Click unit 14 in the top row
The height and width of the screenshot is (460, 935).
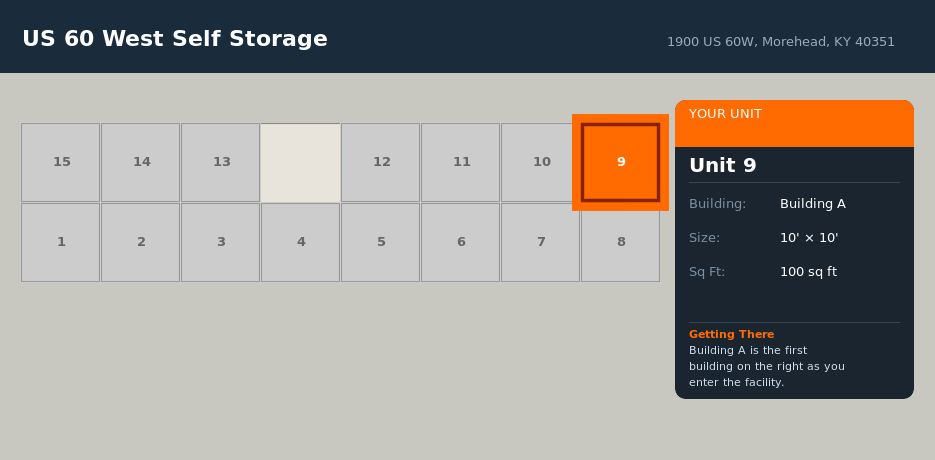pos(141,162)
